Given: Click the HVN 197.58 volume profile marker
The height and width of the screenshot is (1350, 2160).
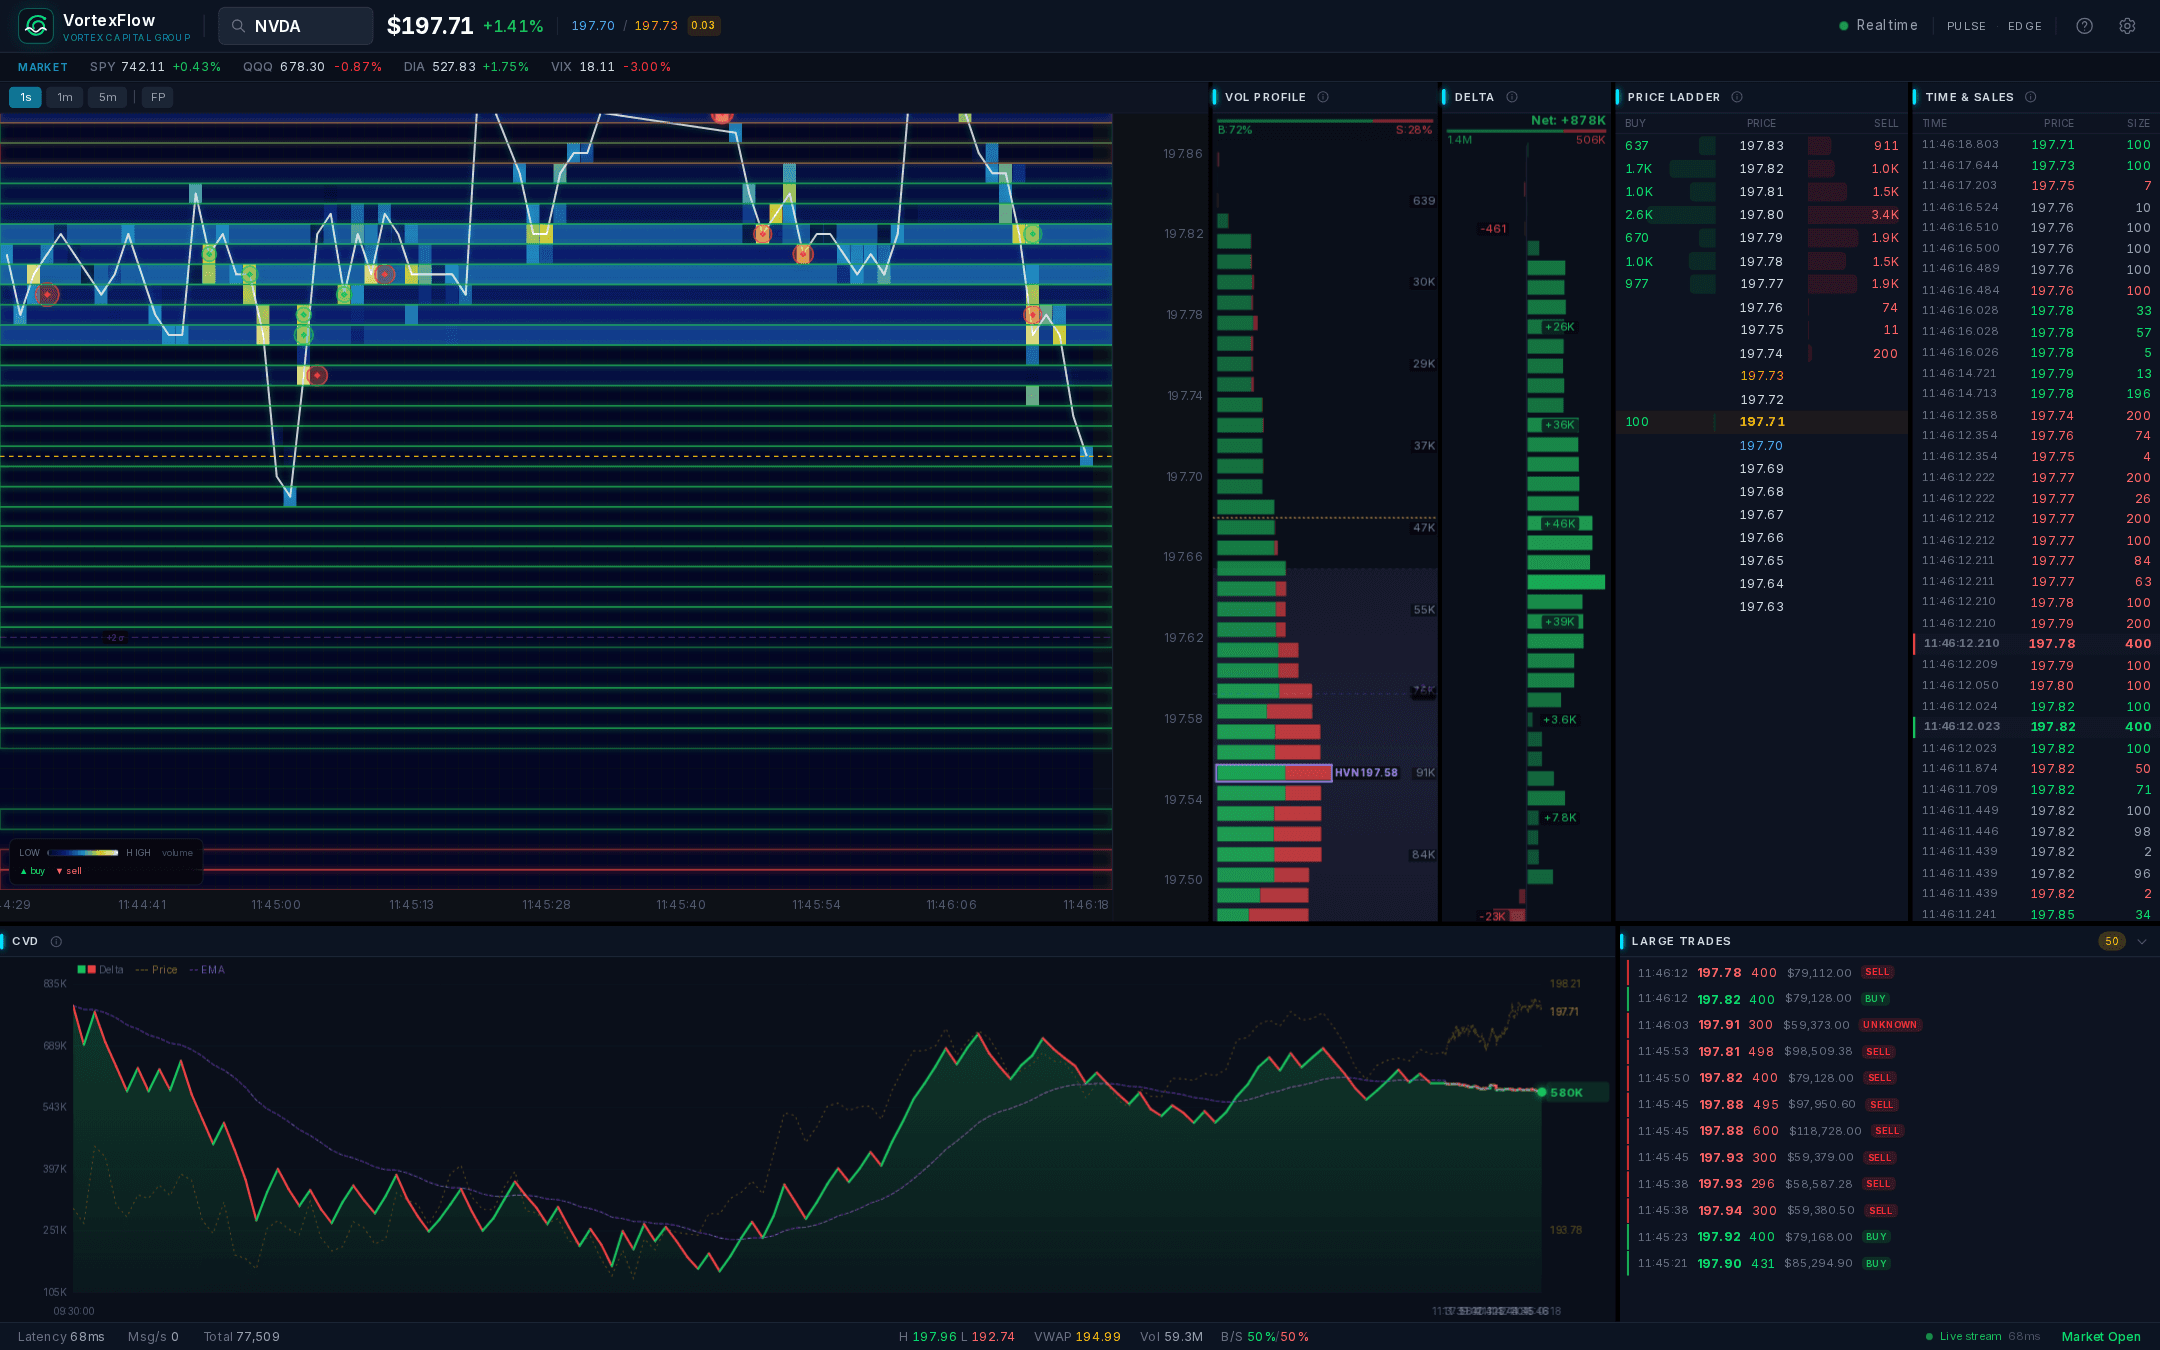Looking at the screenshot, I should (x=1366, y=772).
